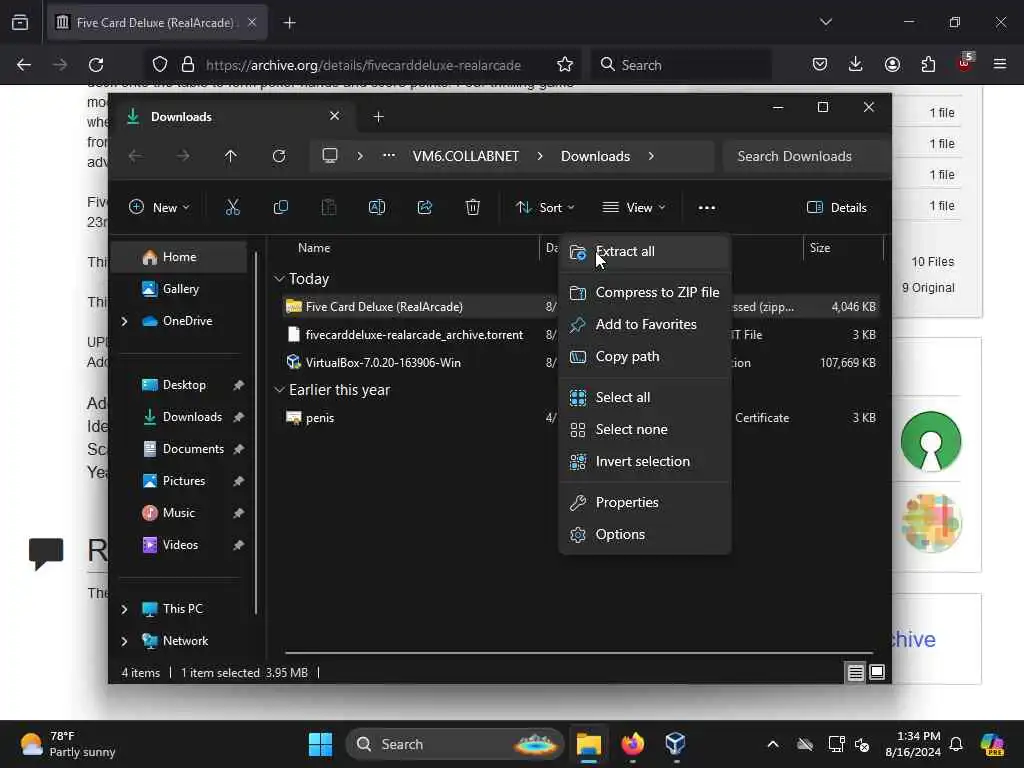The height and width of the screenshot is (768, 1024).
Task: Expand the OneDrive tree node
Action: click(x=124, y=321)
